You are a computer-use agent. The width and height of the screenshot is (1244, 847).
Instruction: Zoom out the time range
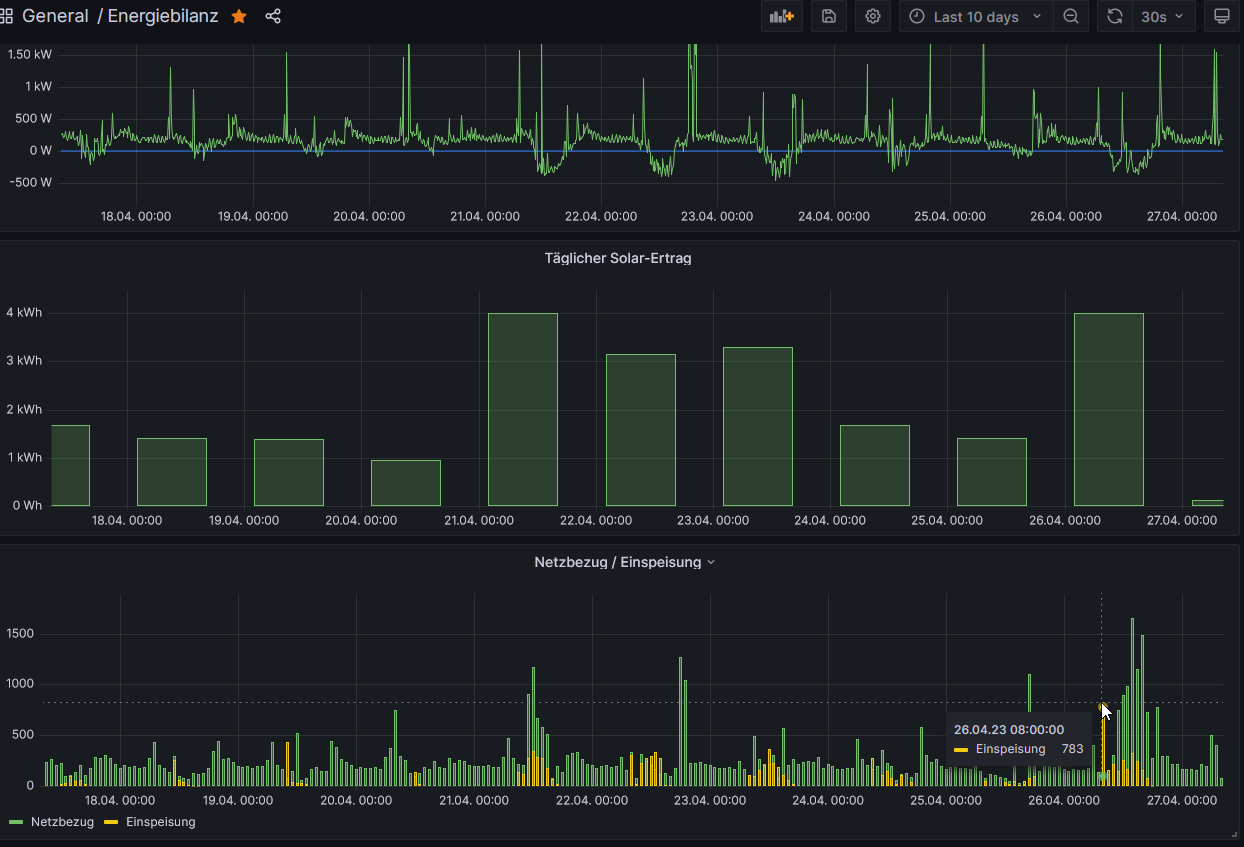(1071, 17)
